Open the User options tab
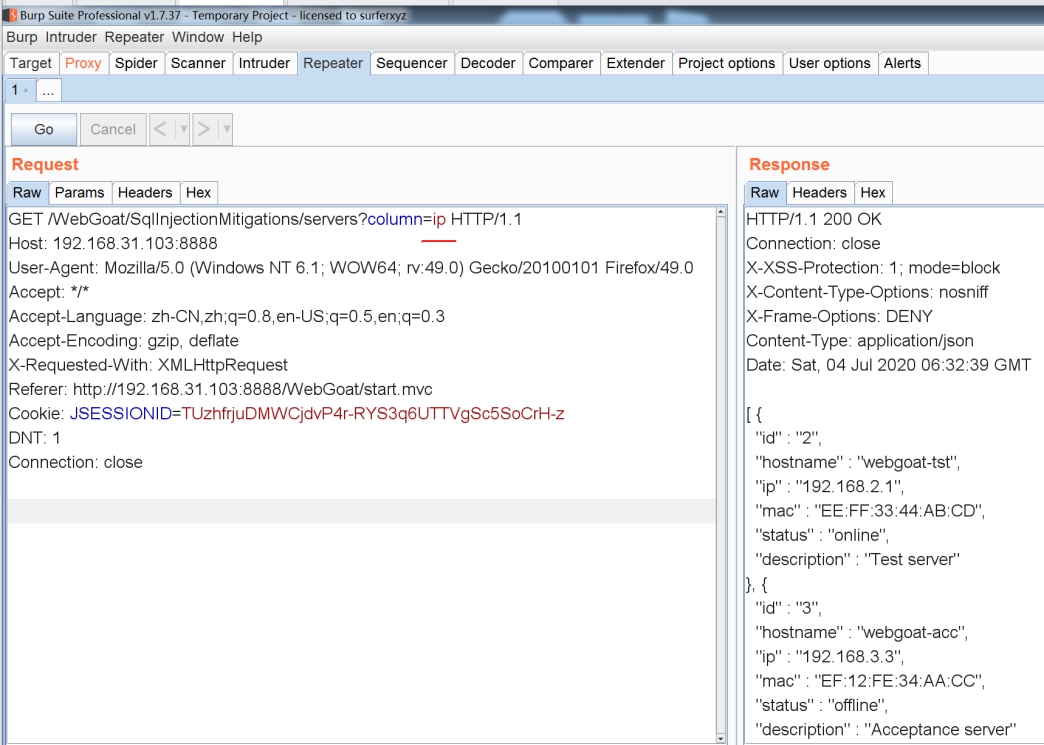Image resolution: width=1044 pixels, height=745 pixels. [x=830, y=63]
